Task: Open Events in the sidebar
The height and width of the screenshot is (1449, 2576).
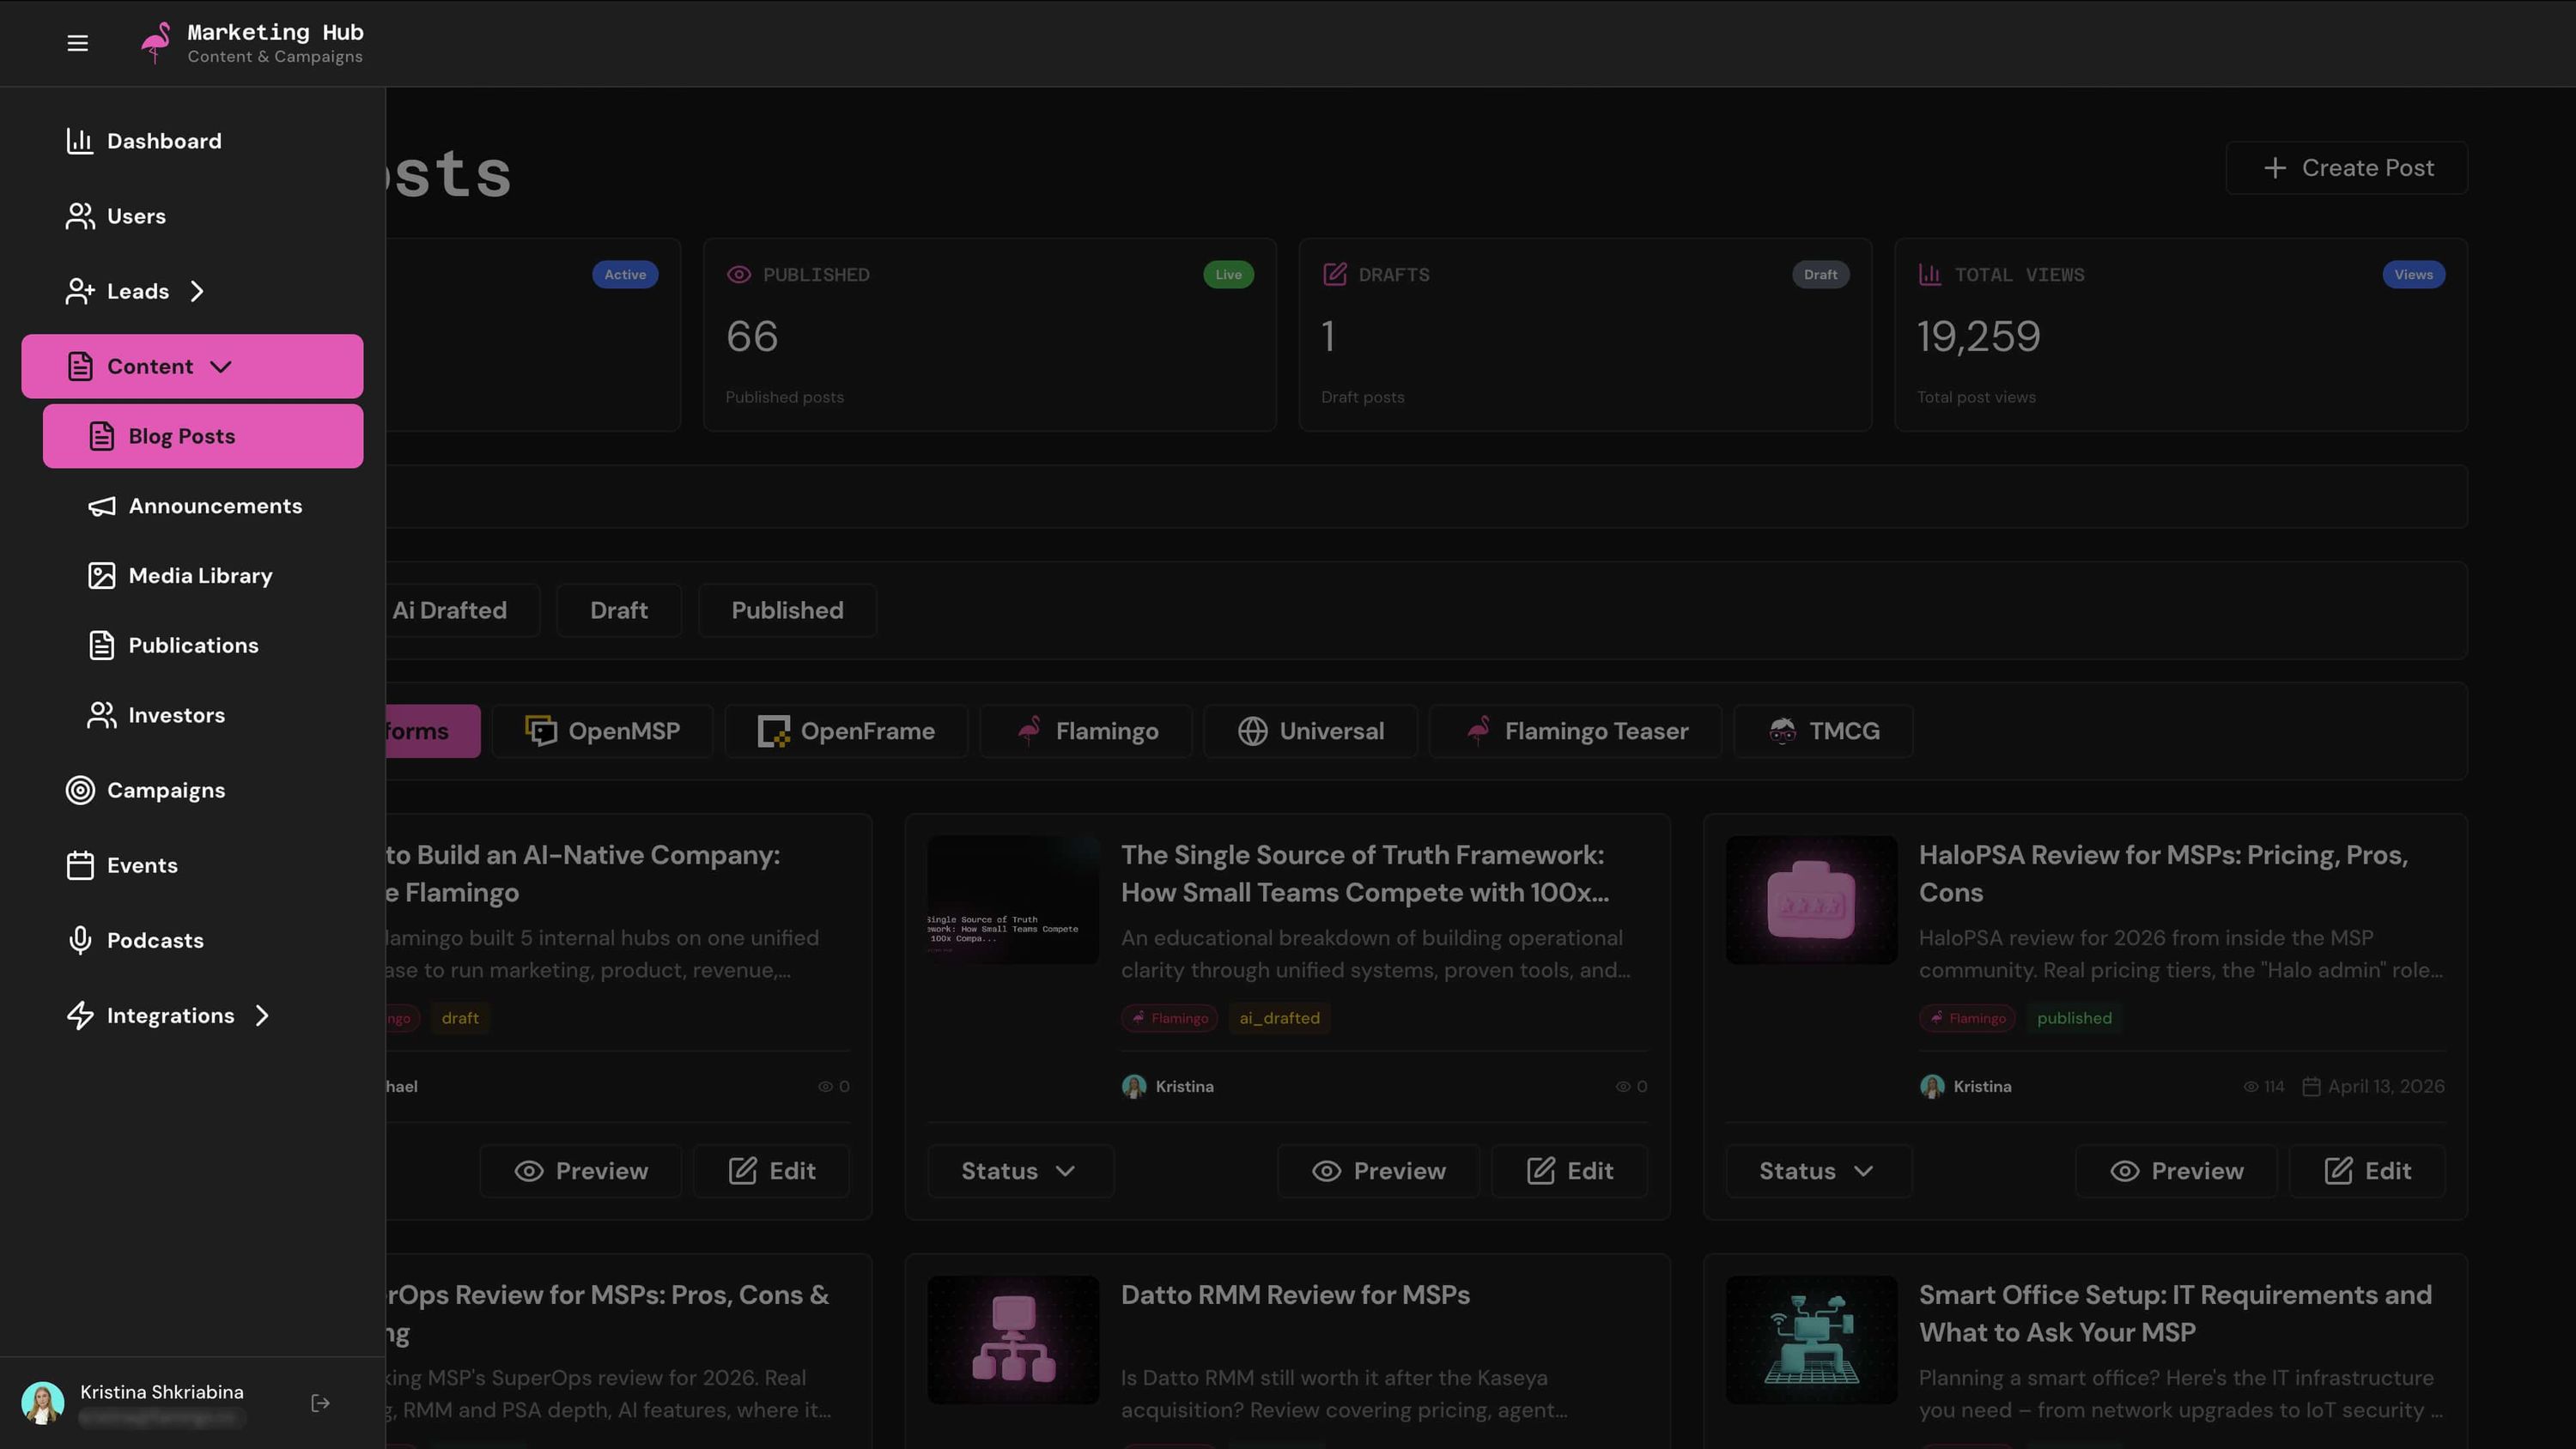Action: click(192, 865)
